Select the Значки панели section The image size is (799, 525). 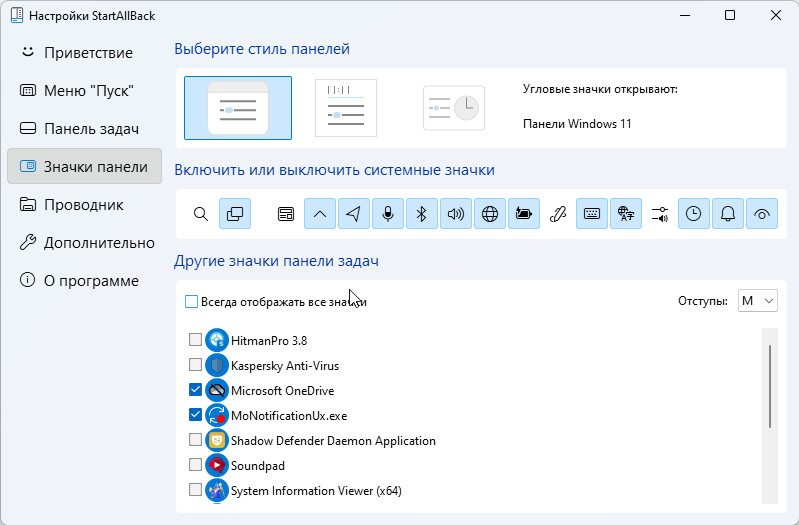[85, 166]
